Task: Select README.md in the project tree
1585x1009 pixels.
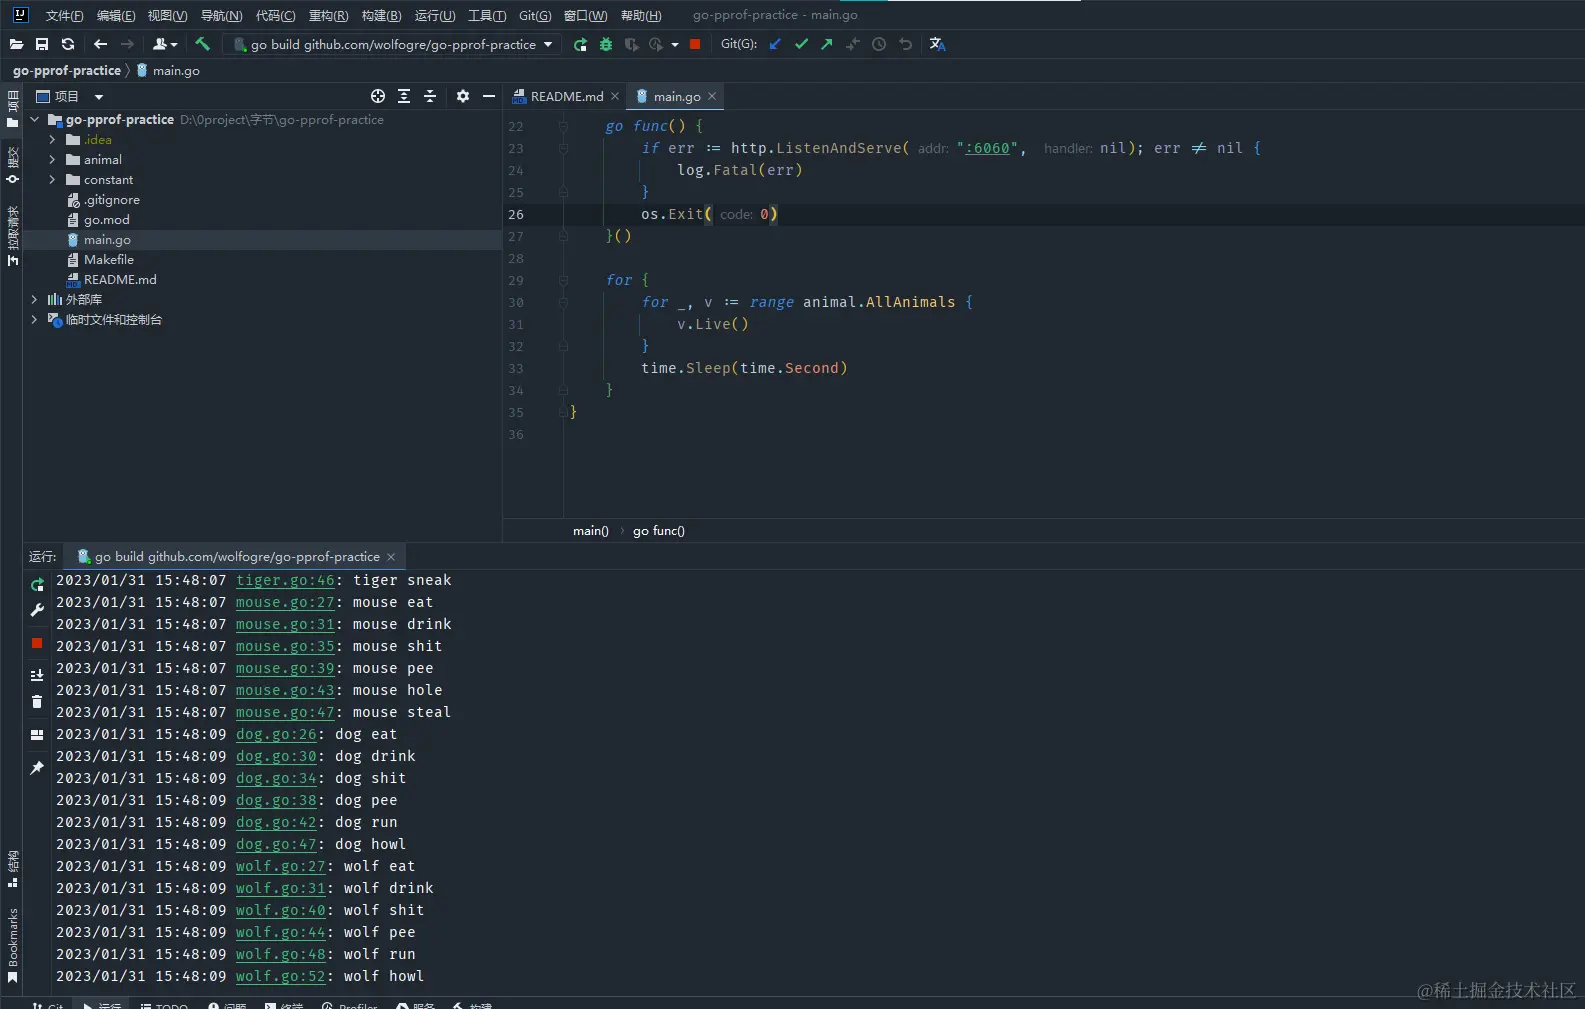Action: pyautogui.click(x=120, y=279)
